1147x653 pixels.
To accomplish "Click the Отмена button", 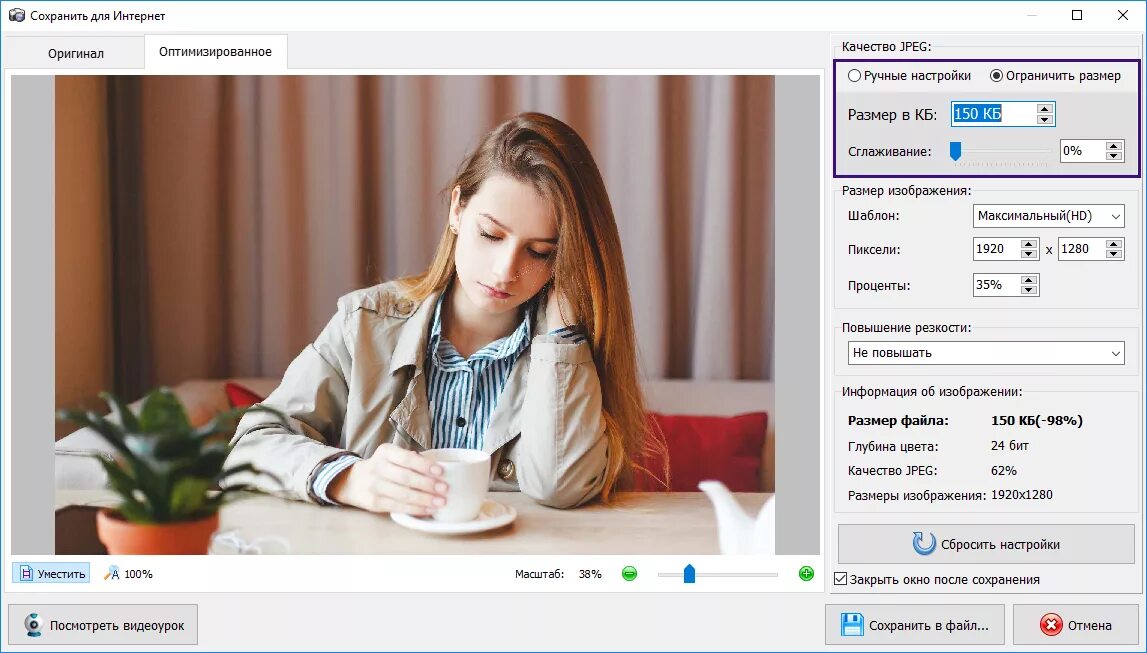I will (x=1076, y=625).
